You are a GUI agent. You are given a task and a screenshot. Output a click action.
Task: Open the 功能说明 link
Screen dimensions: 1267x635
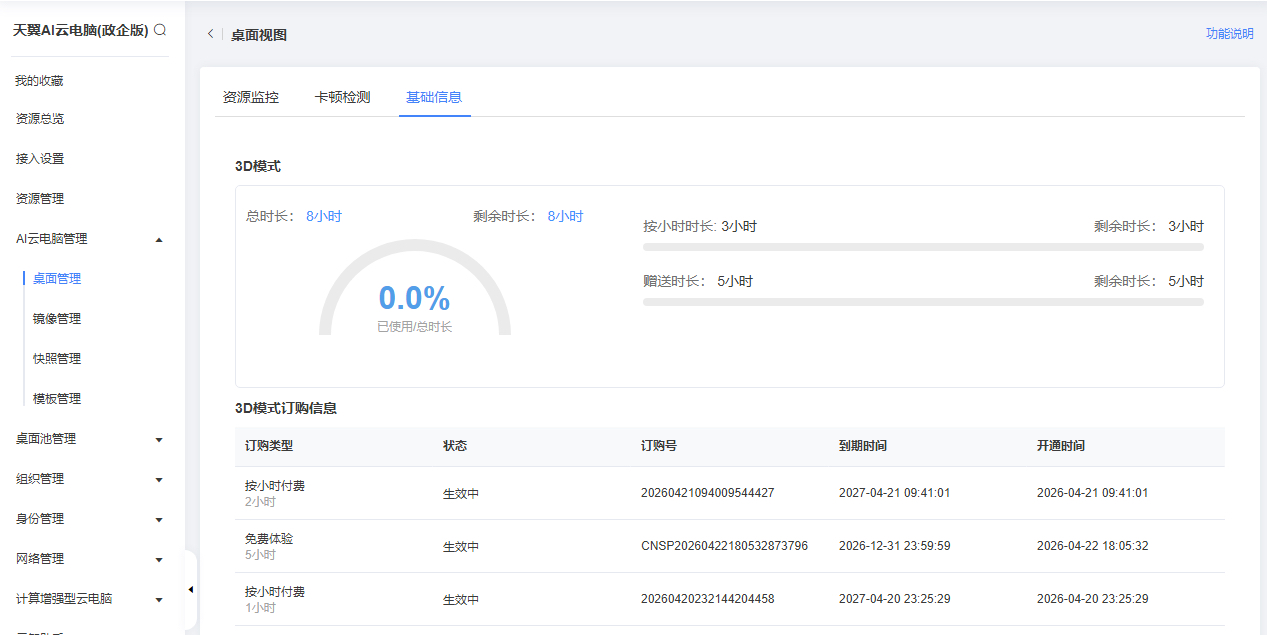coord(1229,34)
